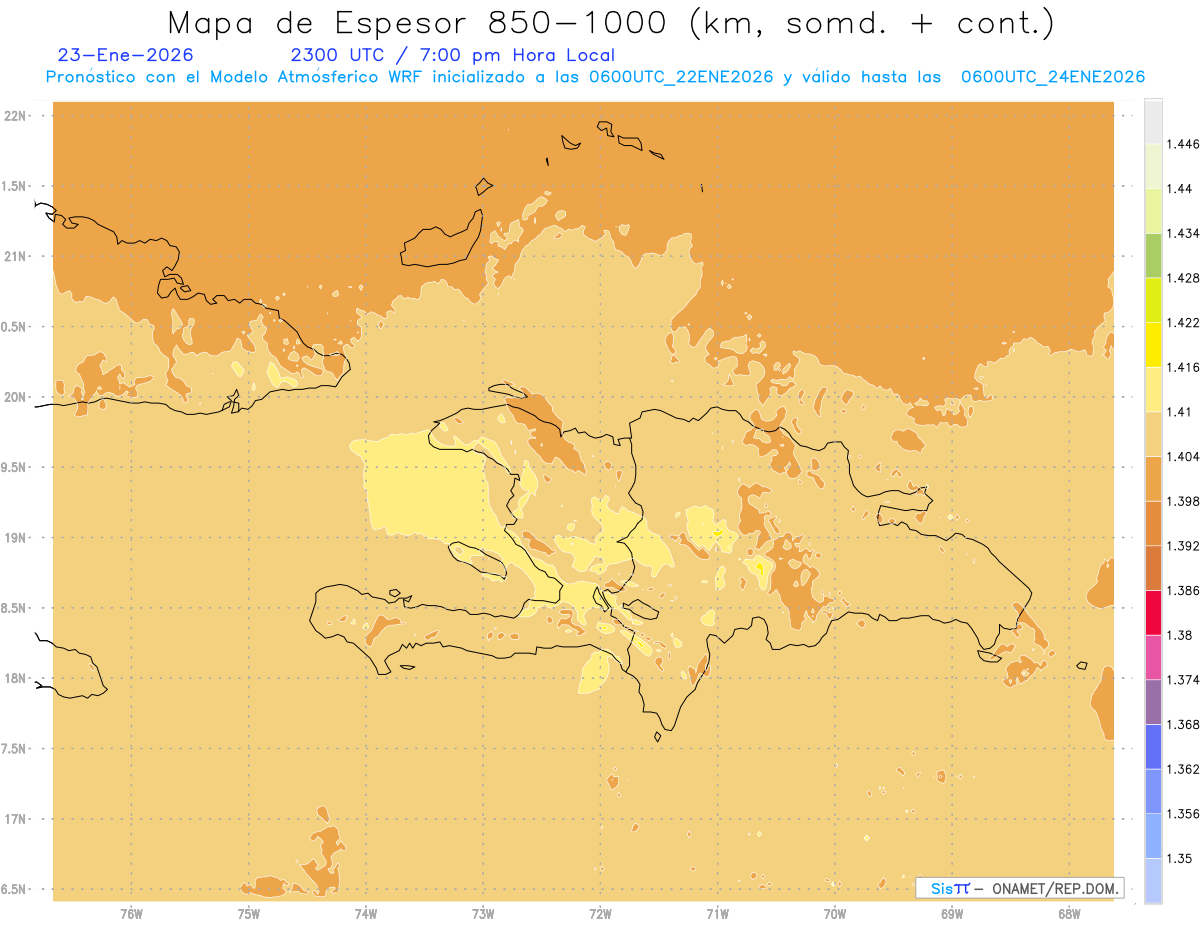Click the "1.362" colorbar value
This screenshot has height=927, width=1200.
coord(1183,769)
